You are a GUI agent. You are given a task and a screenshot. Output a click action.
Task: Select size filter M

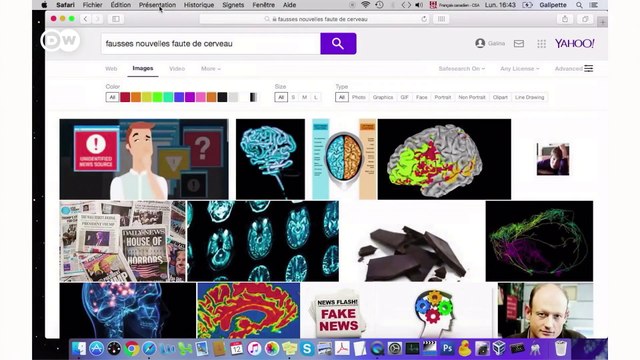(304, 97)
